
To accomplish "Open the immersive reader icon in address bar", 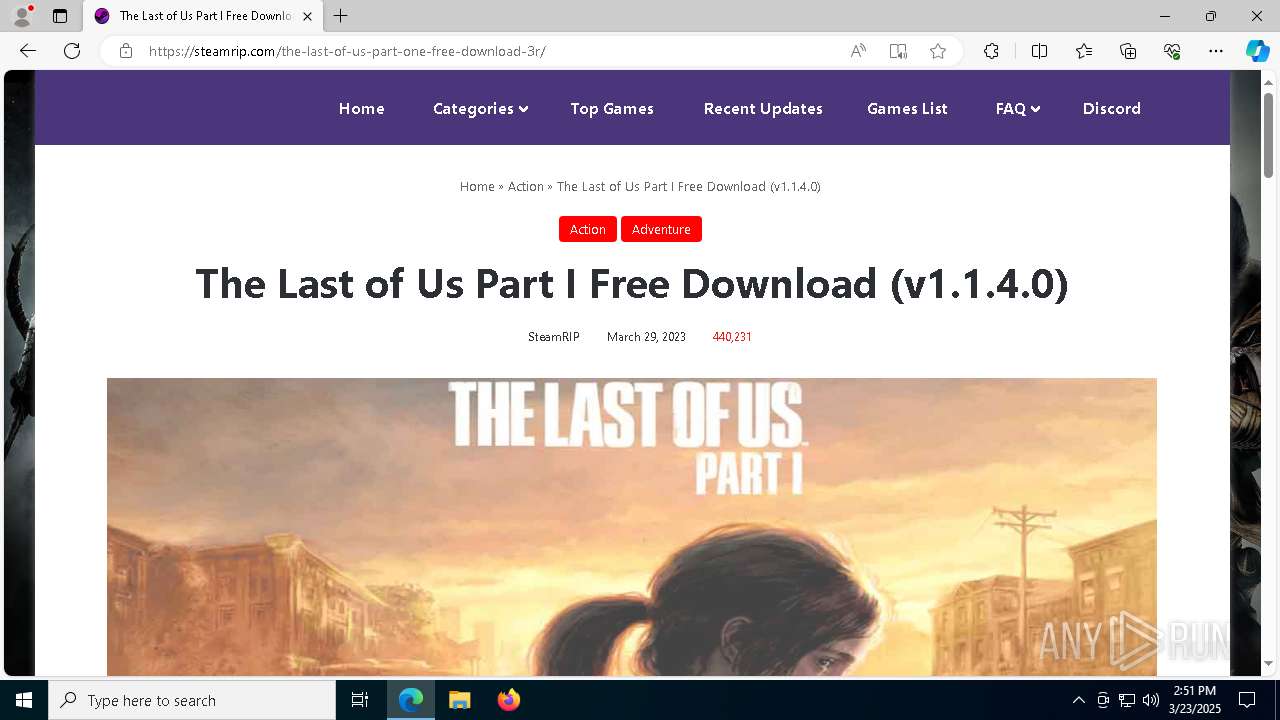I will (x=898, y=51).
